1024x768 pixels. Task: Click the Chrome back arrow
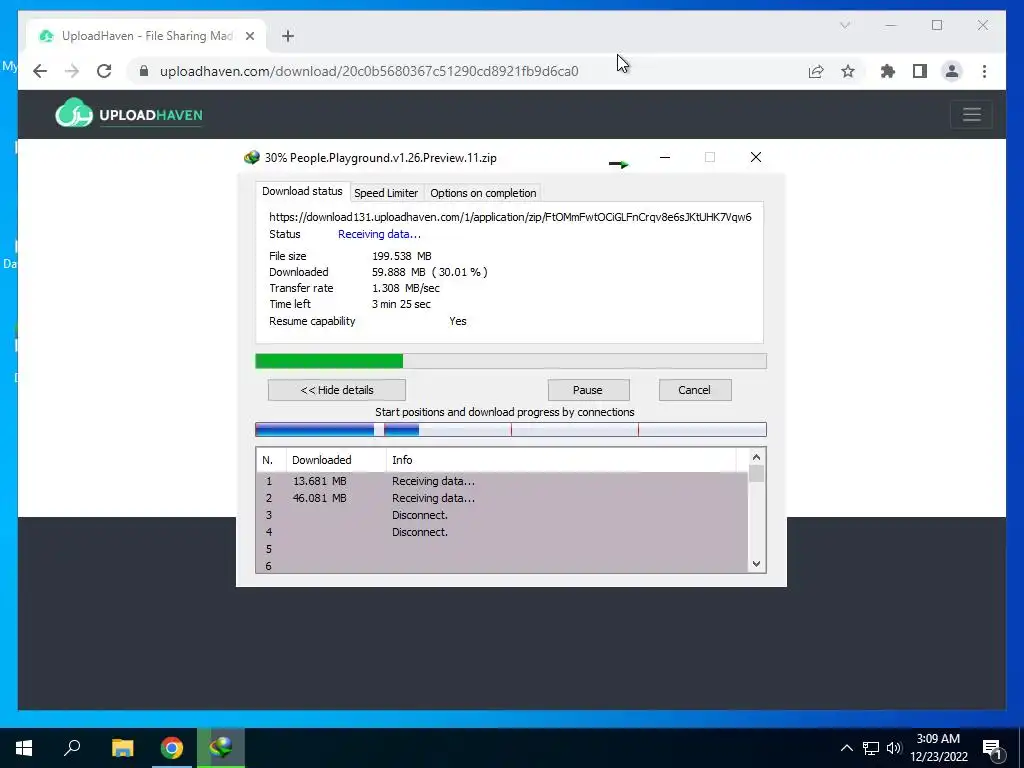coord(40,71)
